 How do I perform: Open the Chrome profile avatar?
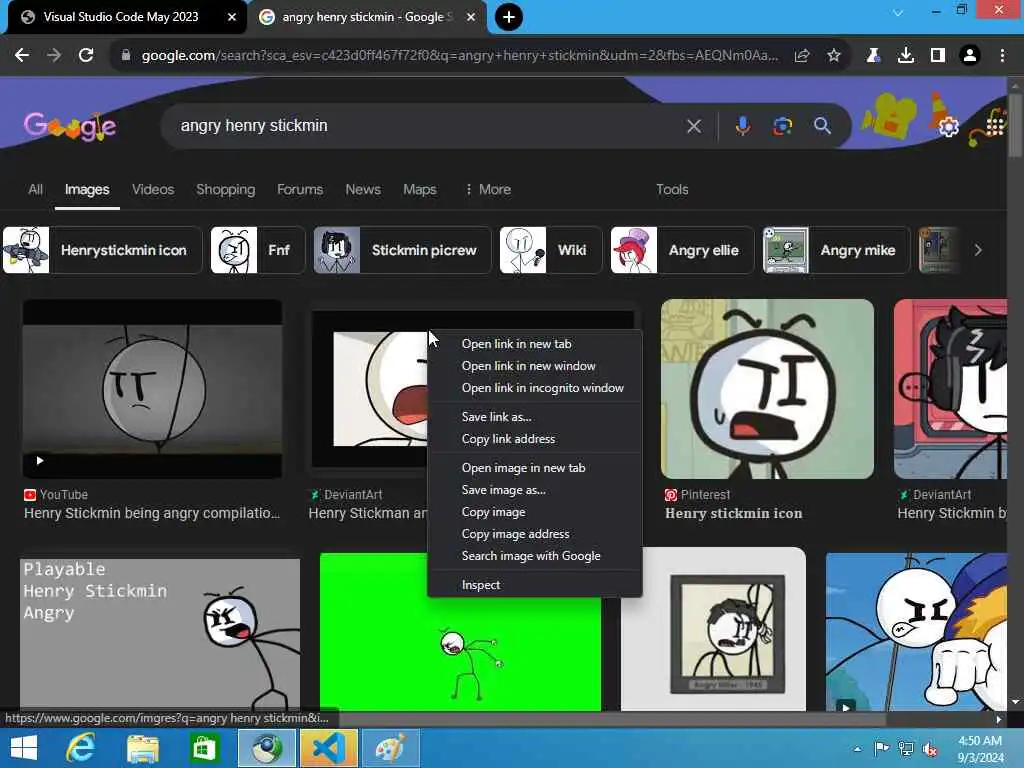[x=970, y=56]
